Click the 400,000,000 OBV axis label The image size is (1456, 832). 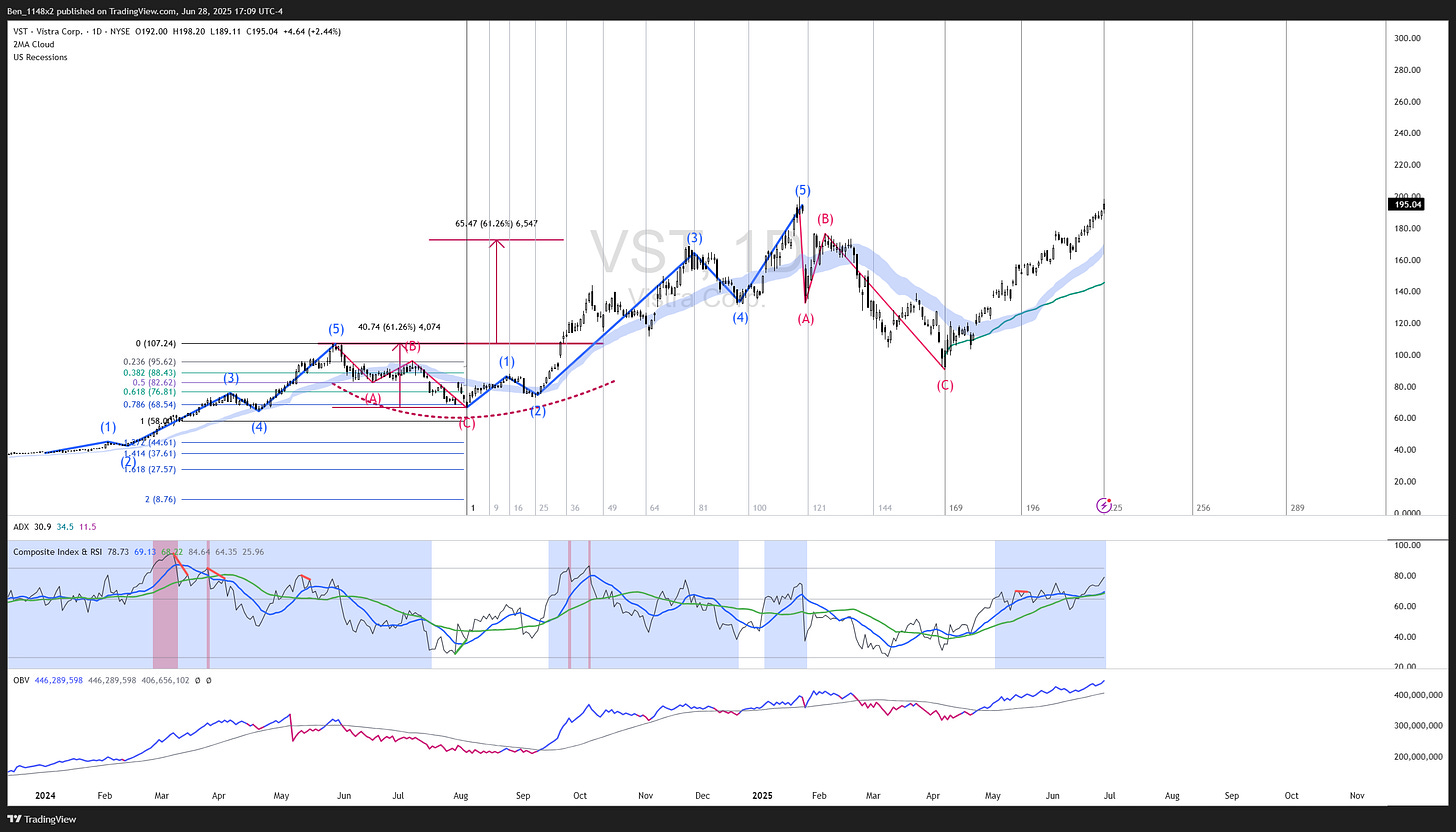pos(1417,695)
